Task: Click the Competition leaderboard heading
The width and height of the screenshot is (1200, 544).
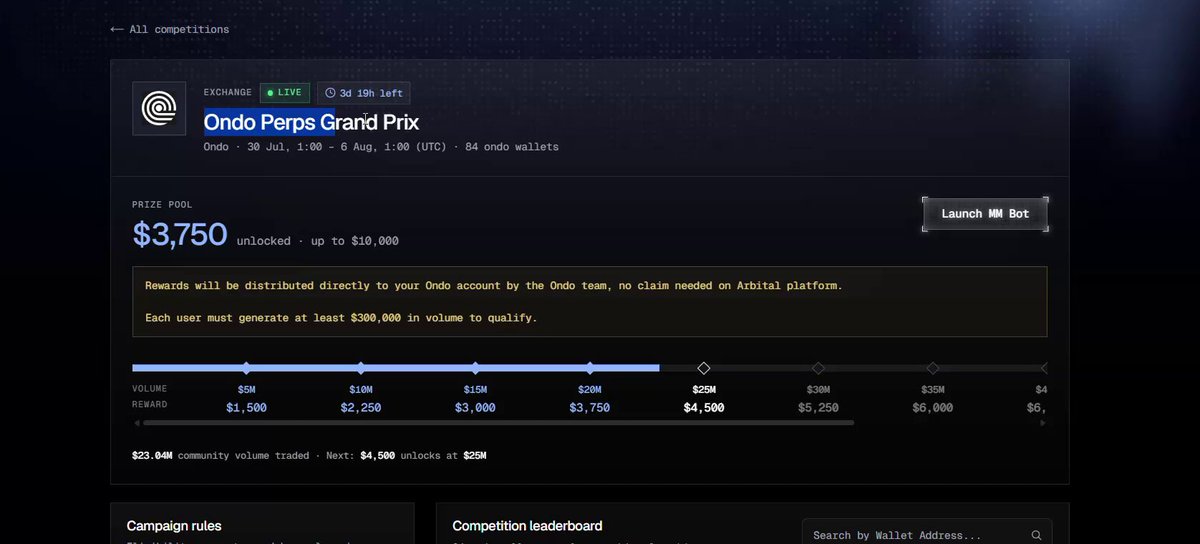Action: [x=527, y=525]
